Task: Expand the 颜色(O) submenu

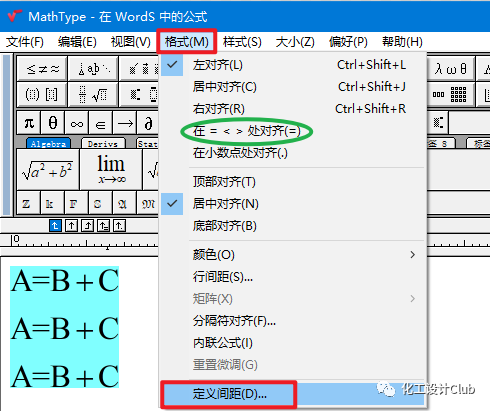Action: point(292,255)
